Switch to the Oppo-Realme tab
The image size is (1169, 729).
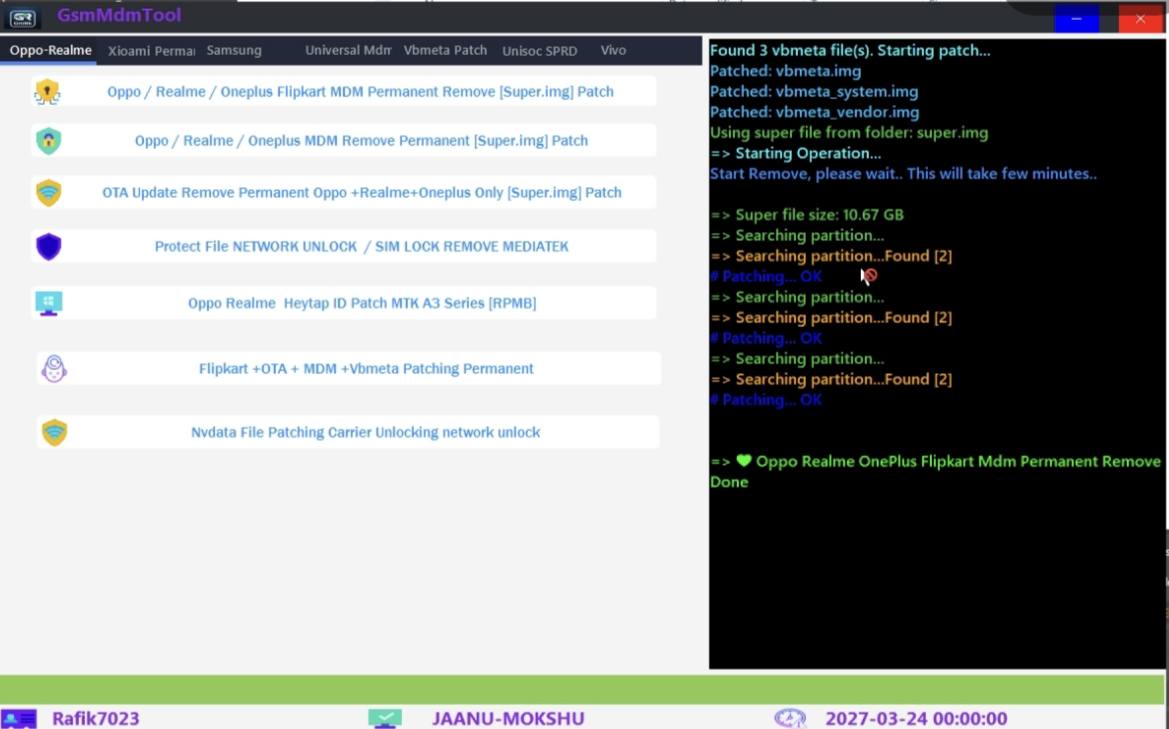point(50,50)
